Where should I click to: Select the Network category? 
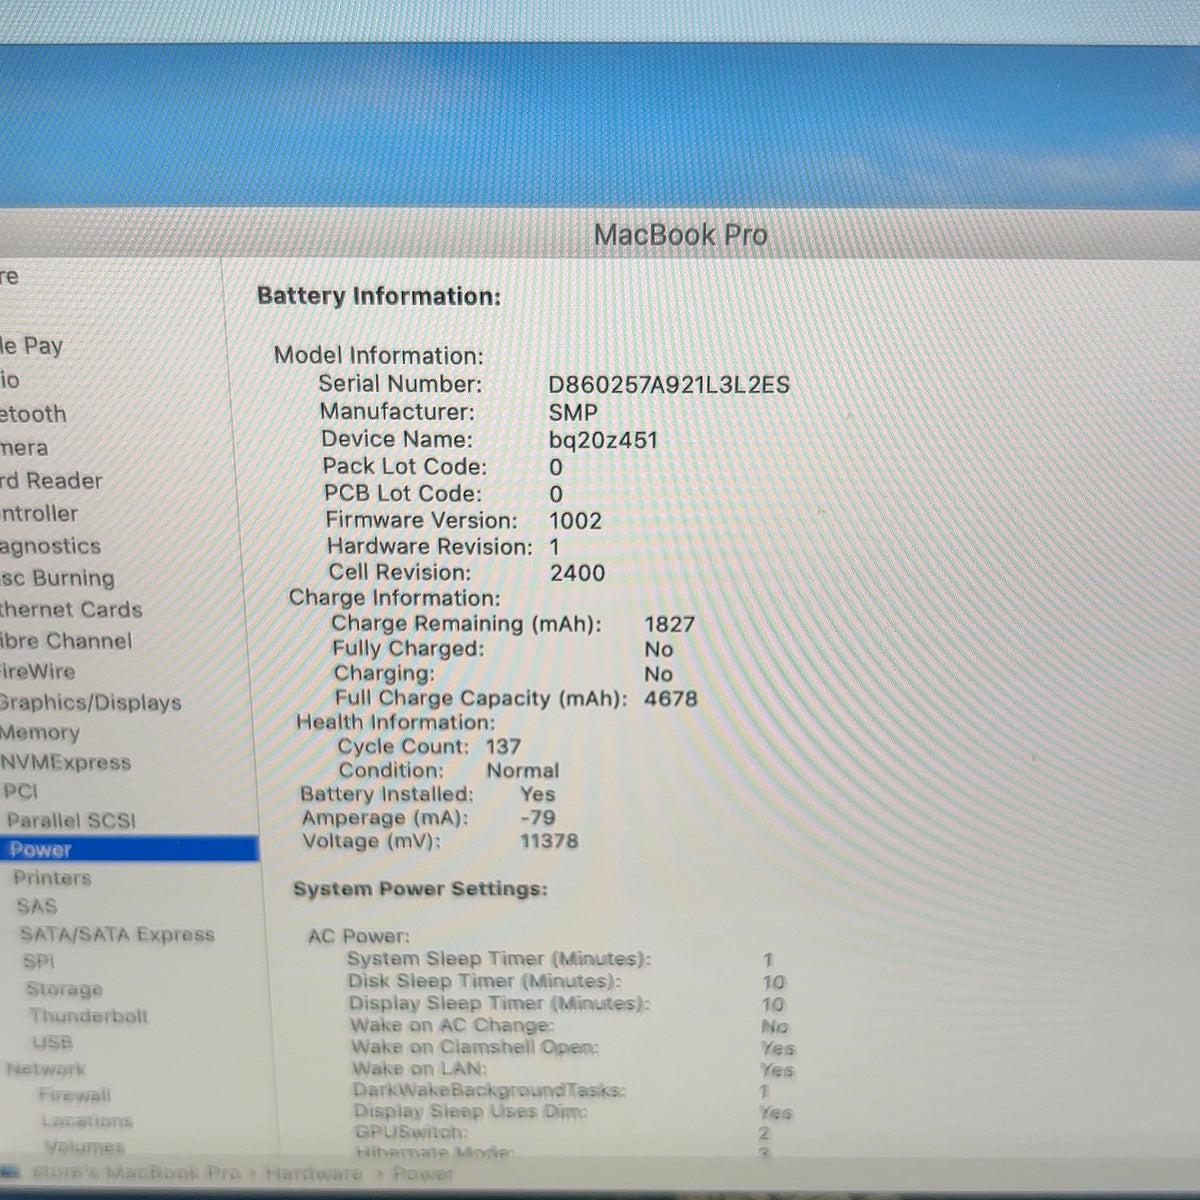pos(46,1069)
